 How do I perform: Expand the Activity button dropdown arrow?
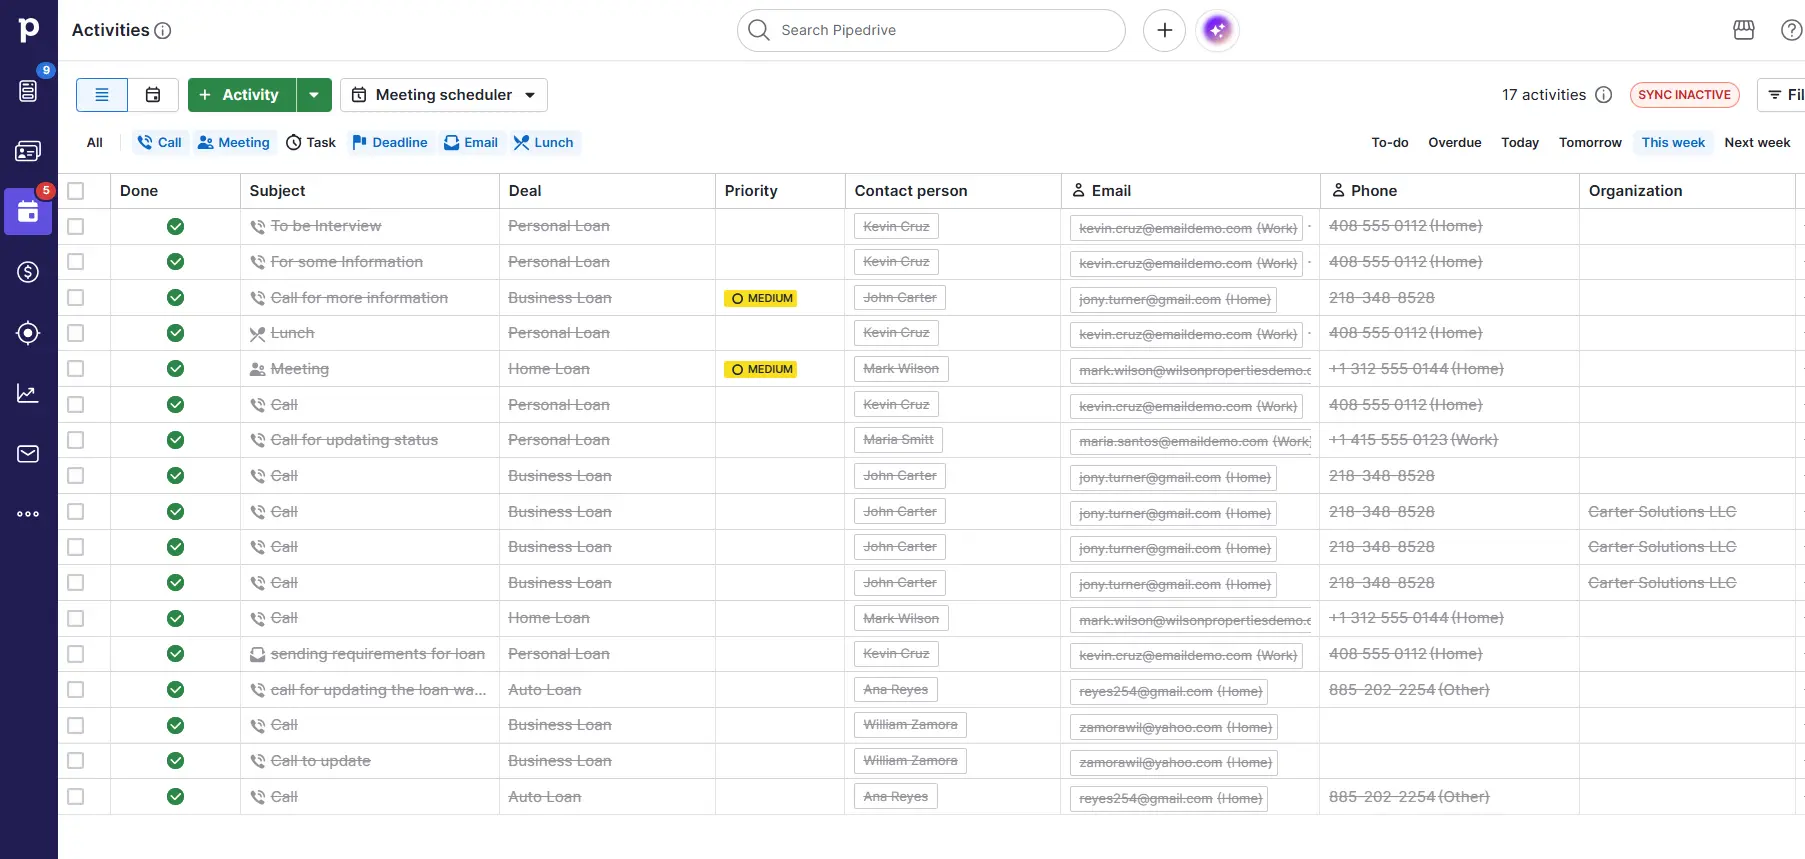click(x=314, y=95)
